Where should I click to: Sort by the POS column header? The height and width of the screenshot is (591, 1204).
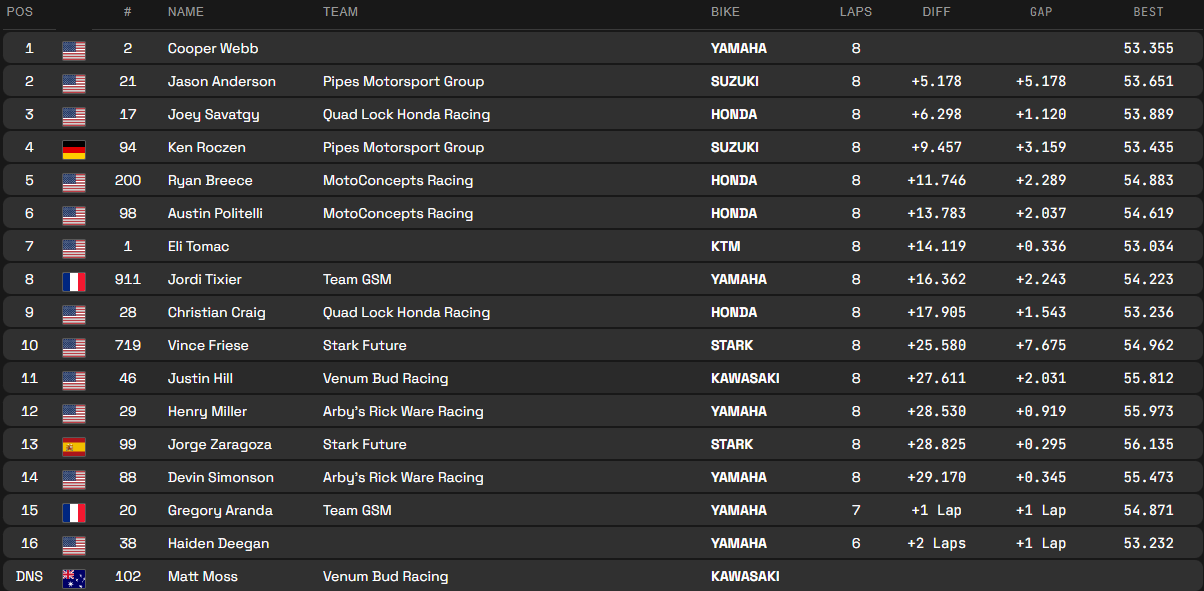[19, 12]
